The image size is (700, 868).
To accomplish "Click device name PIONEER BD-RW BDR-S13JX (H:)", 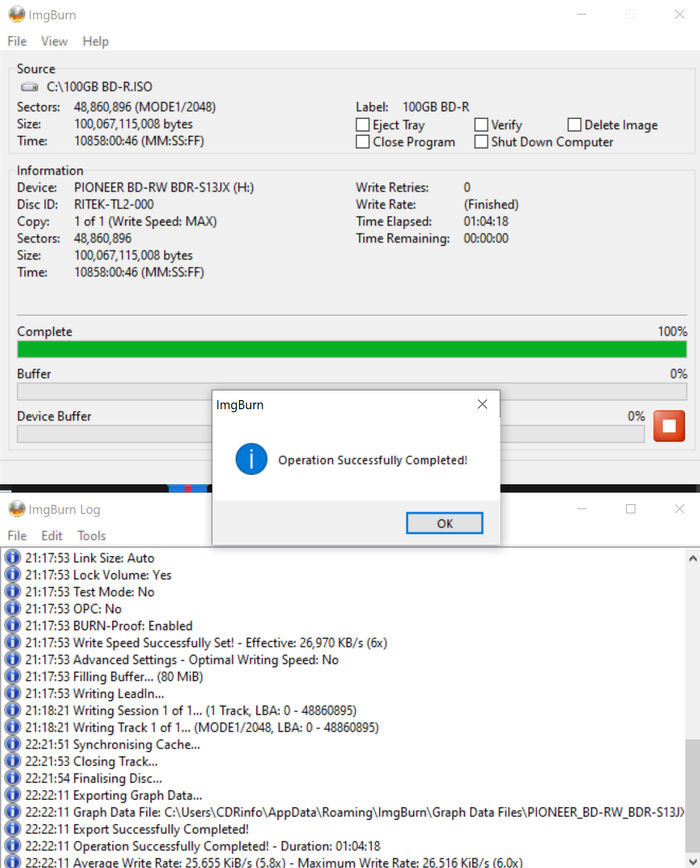I will (164, 188).
